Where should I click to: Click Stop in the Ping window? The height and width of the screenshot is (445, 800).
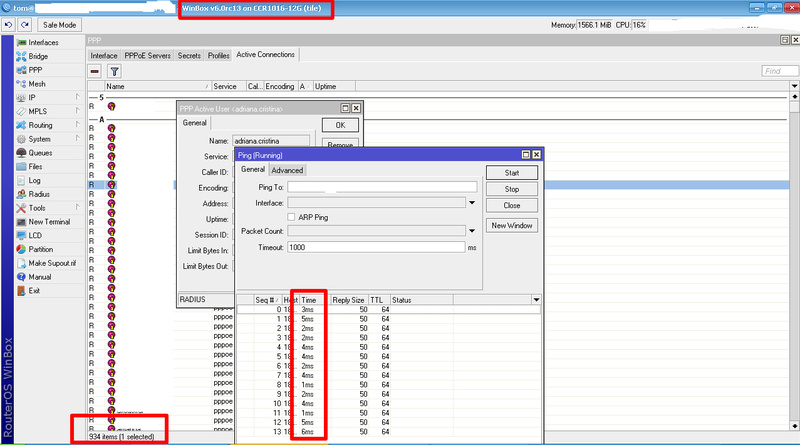[512, 189]
